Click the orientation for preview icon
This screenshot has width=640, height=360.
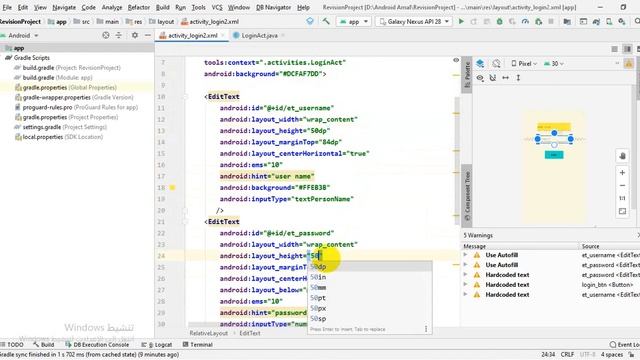click(x=496, y=63)
